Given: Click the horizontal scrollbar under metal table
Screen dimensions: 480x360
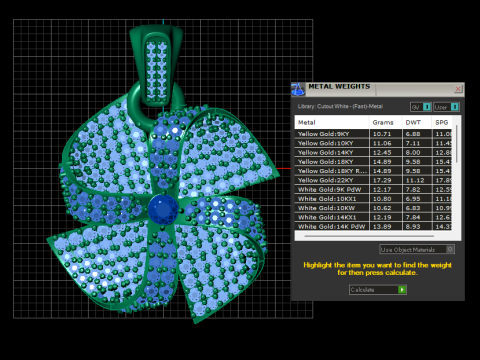Looking at the screenshot, I should (369, 236).
